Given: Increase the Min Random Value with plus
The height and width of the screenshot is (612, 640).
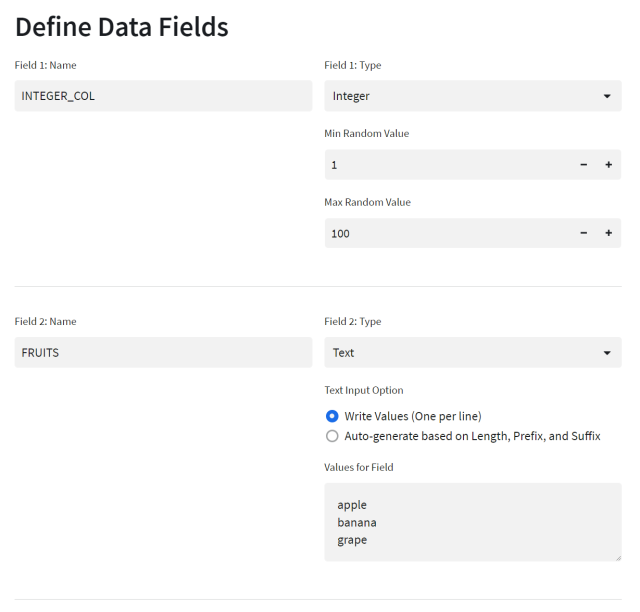Looking at the screenshot, I should pos(608,164).
